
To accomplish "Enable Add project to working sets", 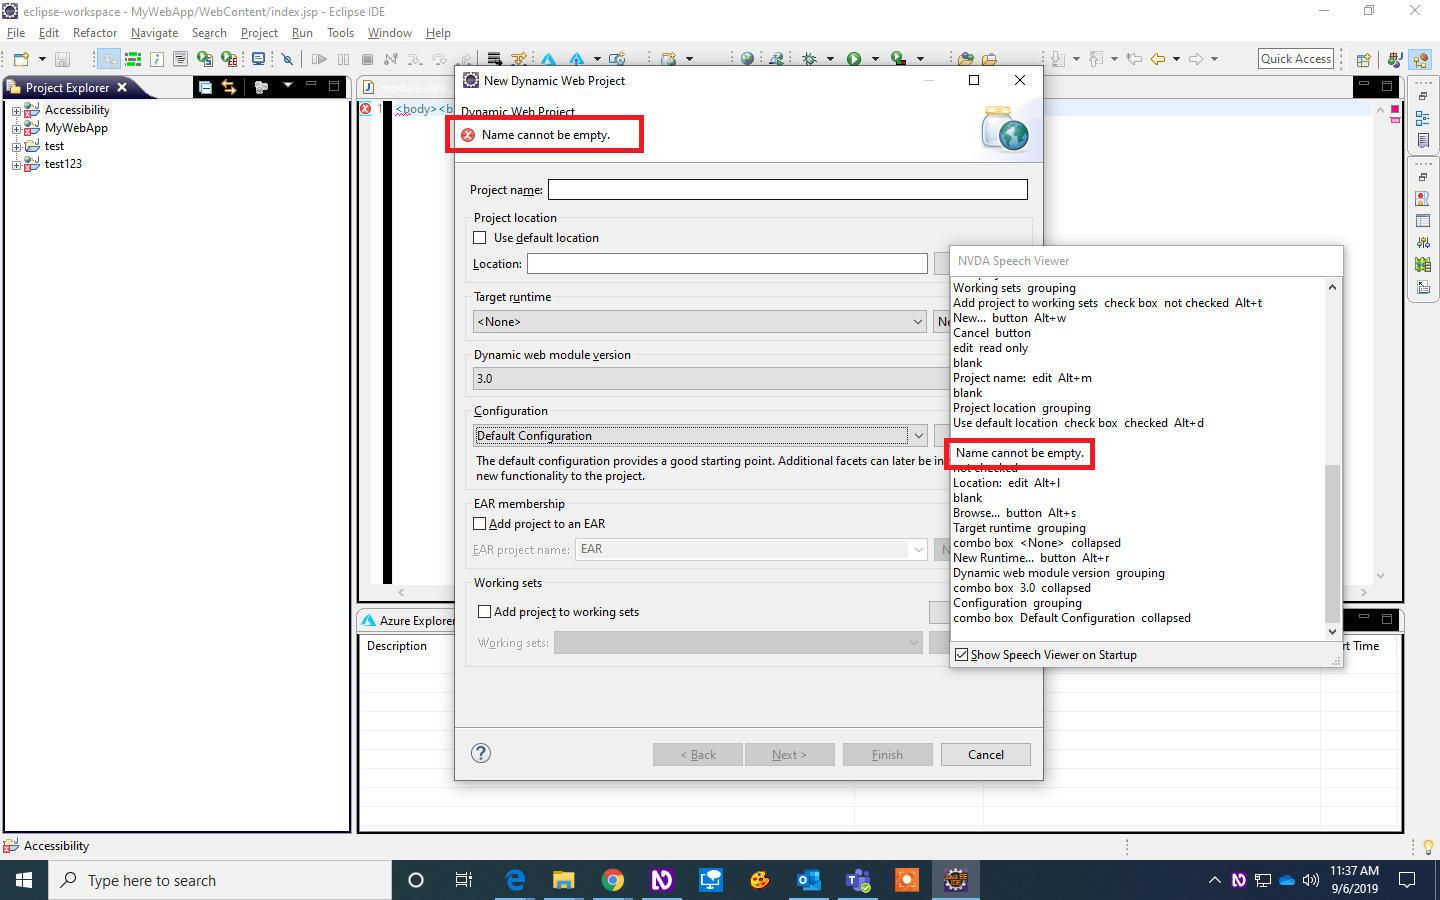I will (484, 611).
